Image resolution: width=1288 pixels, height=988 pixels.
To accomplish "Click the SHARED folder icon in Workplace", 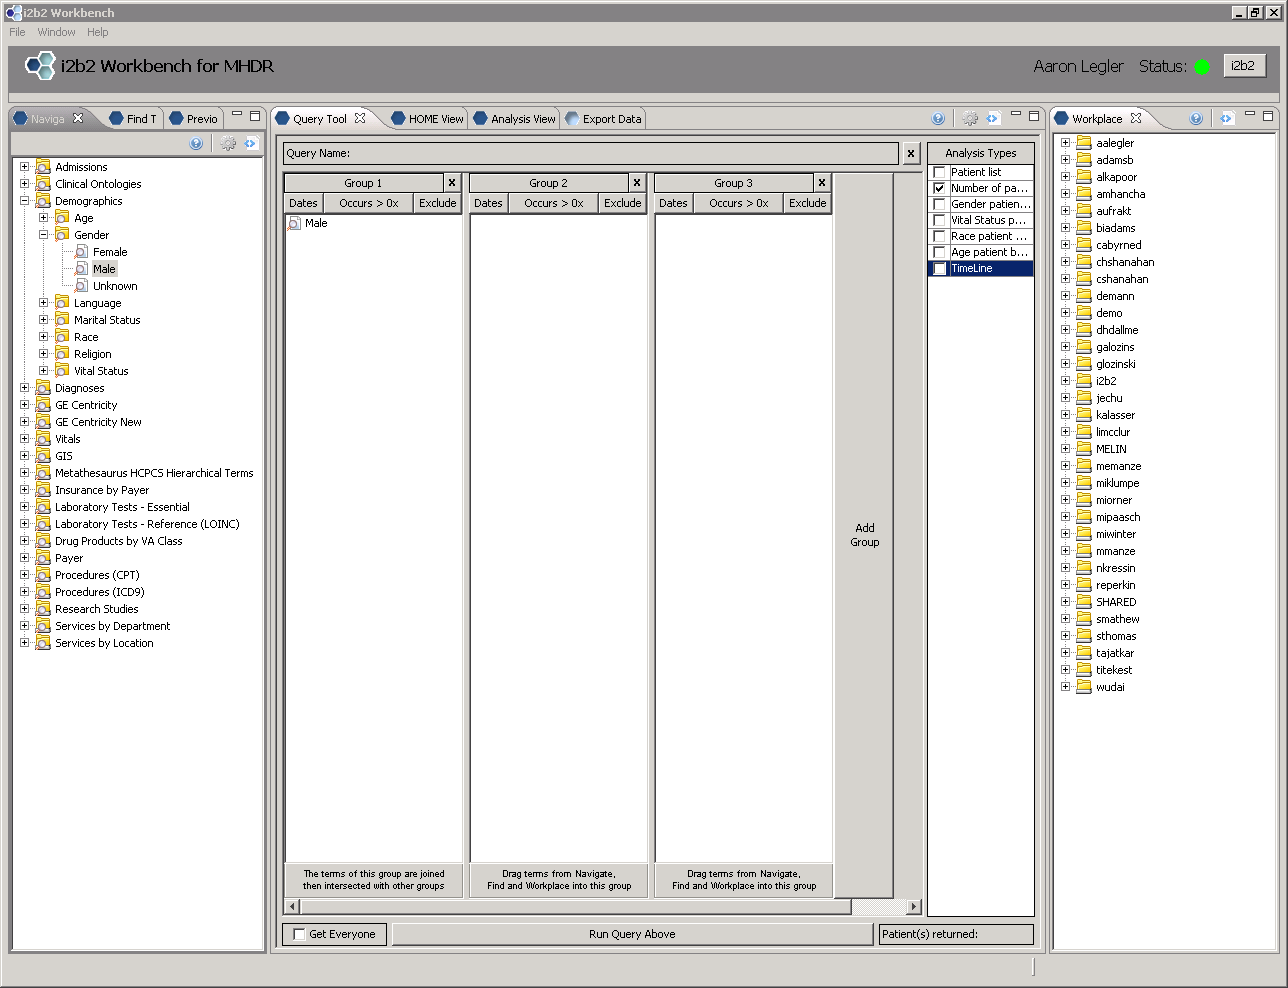I will (x=1084, y=602).
